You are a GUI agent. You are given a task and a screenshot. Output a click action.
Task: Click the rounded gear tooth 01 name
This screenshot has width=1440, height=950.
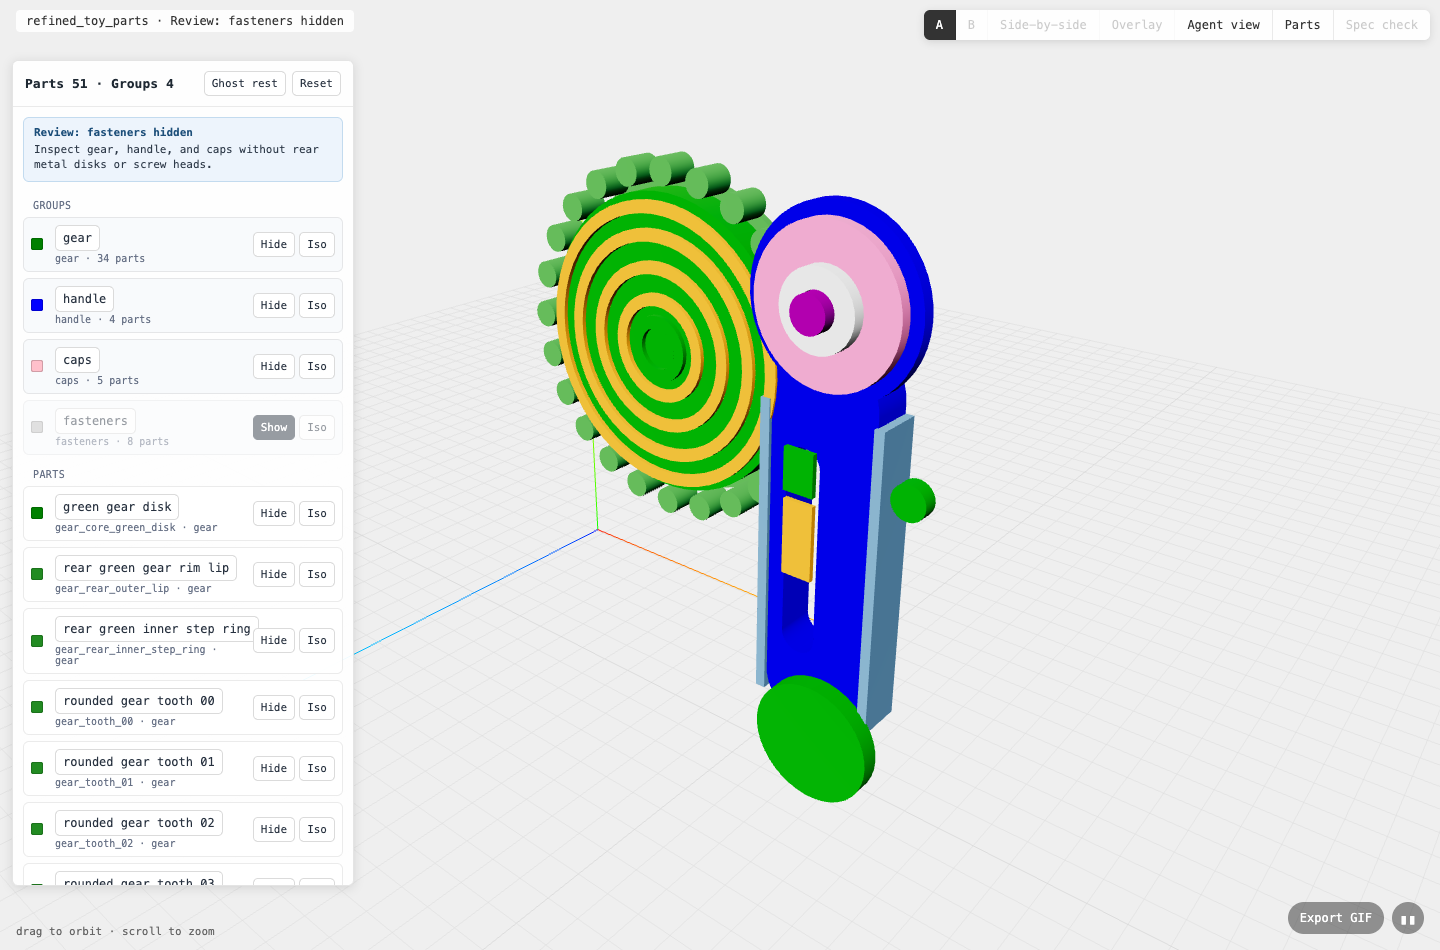click(x=139, y=762)
